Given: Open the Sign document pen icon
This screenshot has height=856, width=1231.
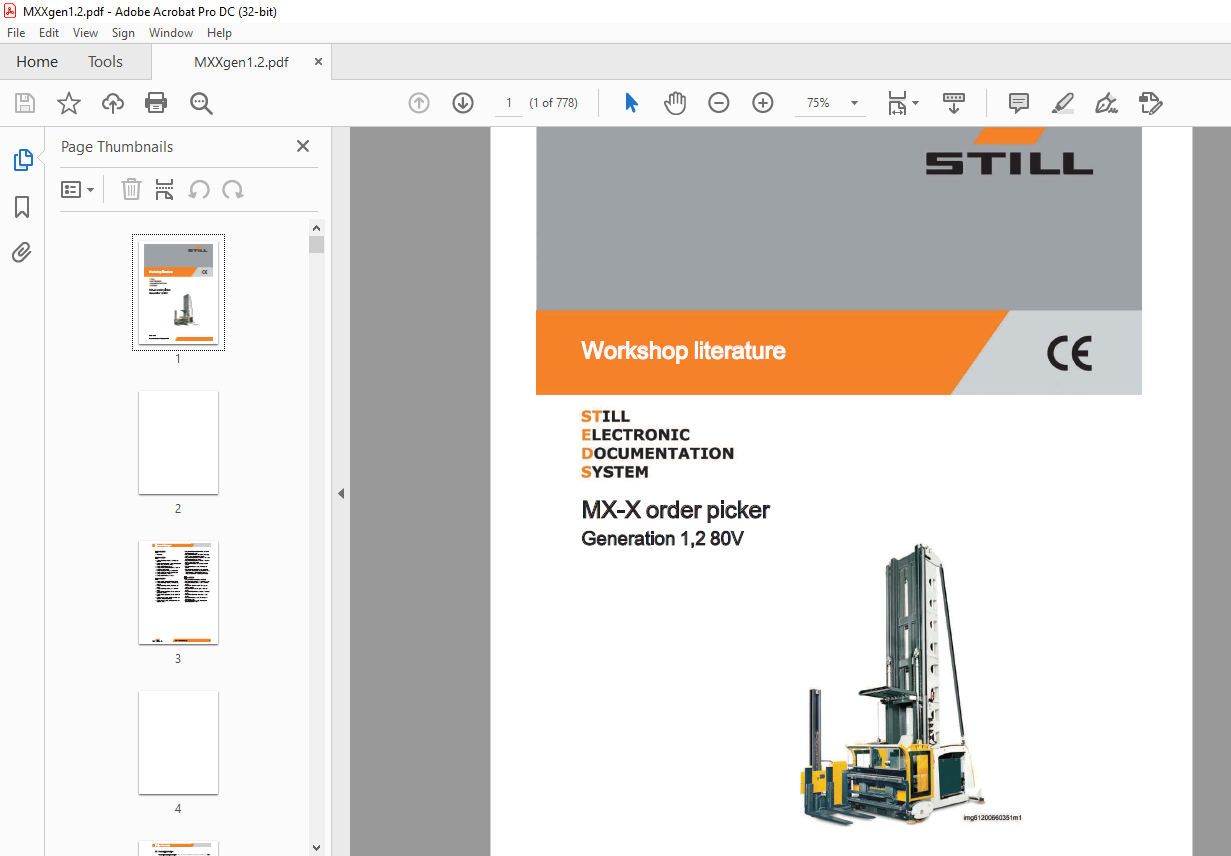Looking at the screenshot, I should 1106,103.
